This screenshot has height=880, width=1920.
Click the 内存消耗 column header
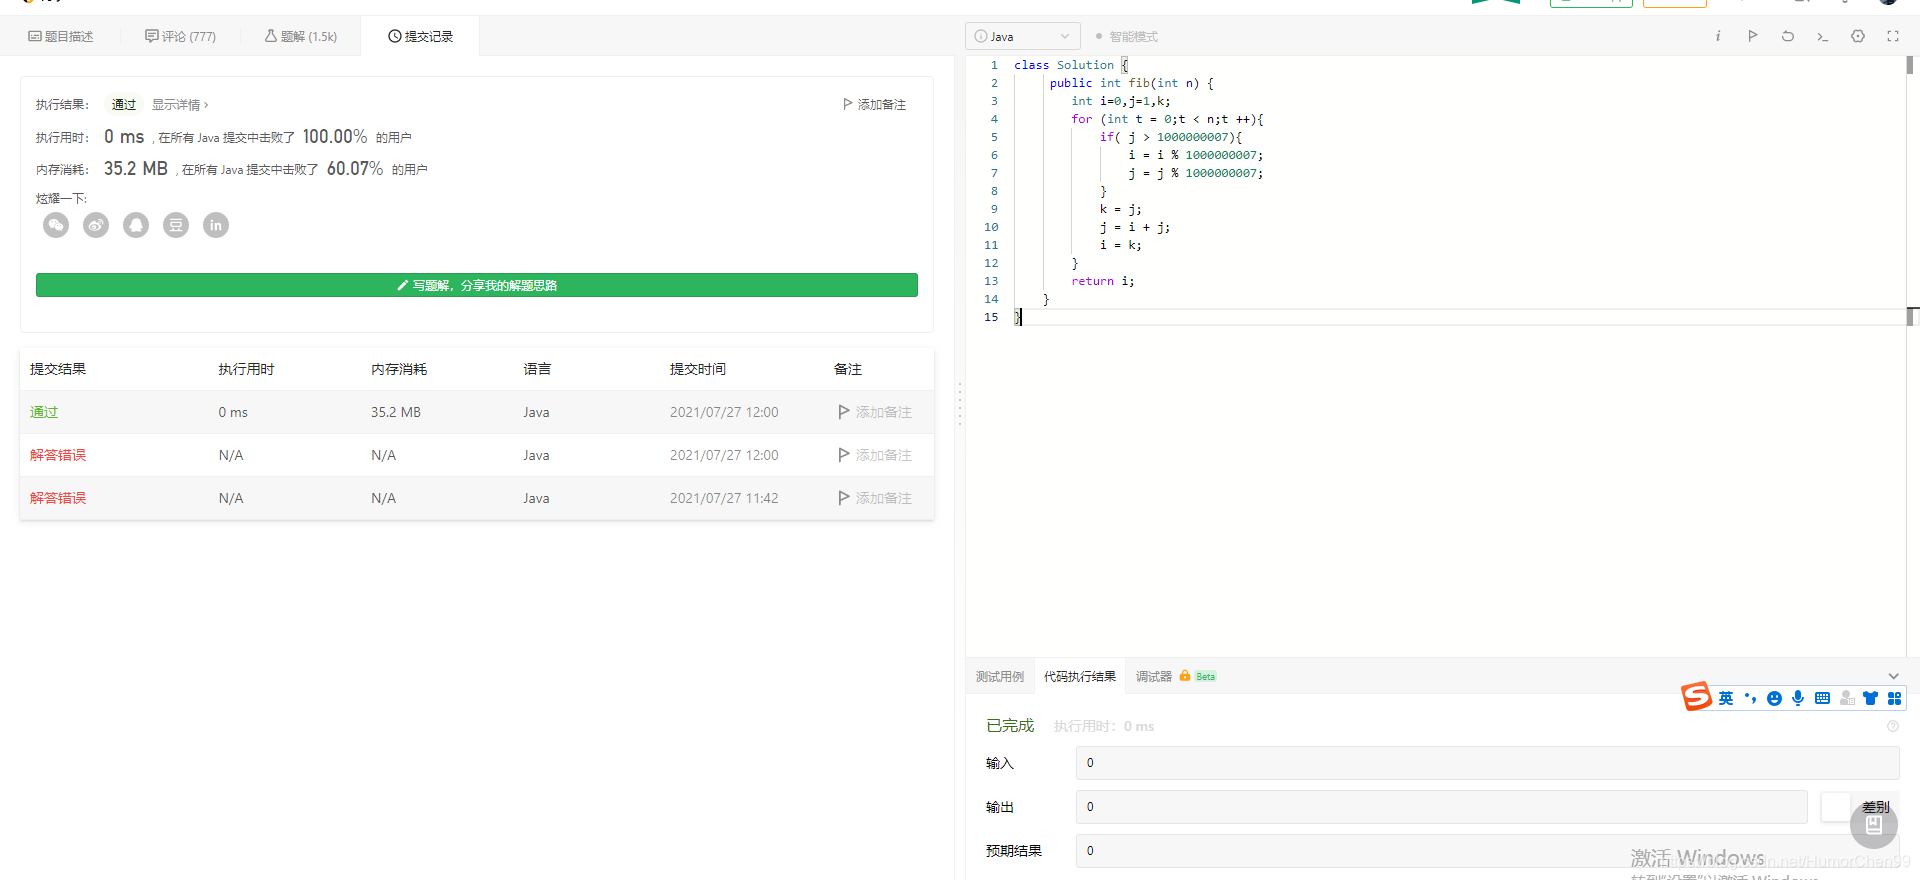399,369
